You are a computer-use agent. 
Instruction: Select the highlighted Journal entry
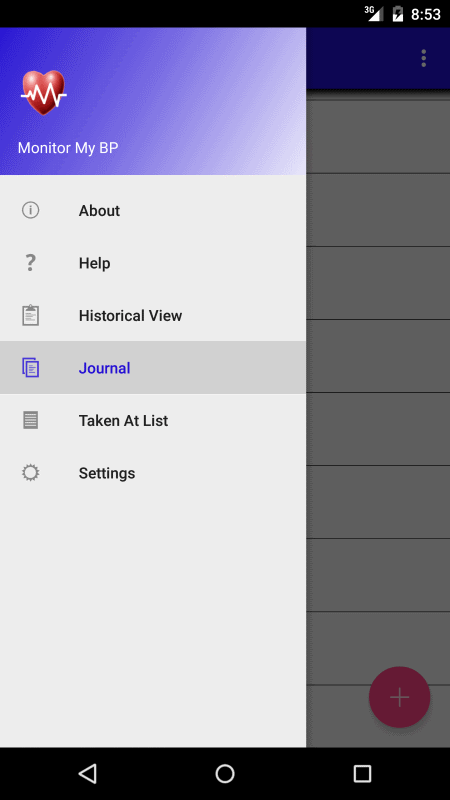click(x=153, y=368)
